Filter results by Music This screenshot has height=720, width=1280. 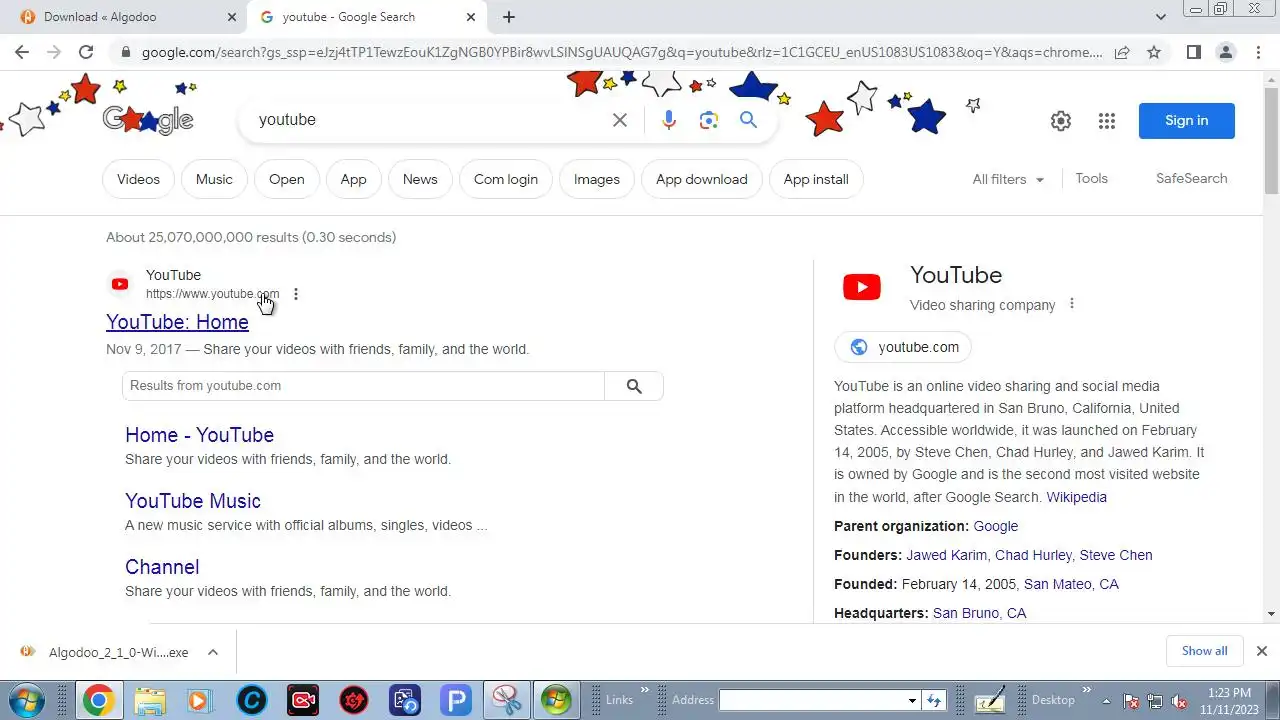214,179
